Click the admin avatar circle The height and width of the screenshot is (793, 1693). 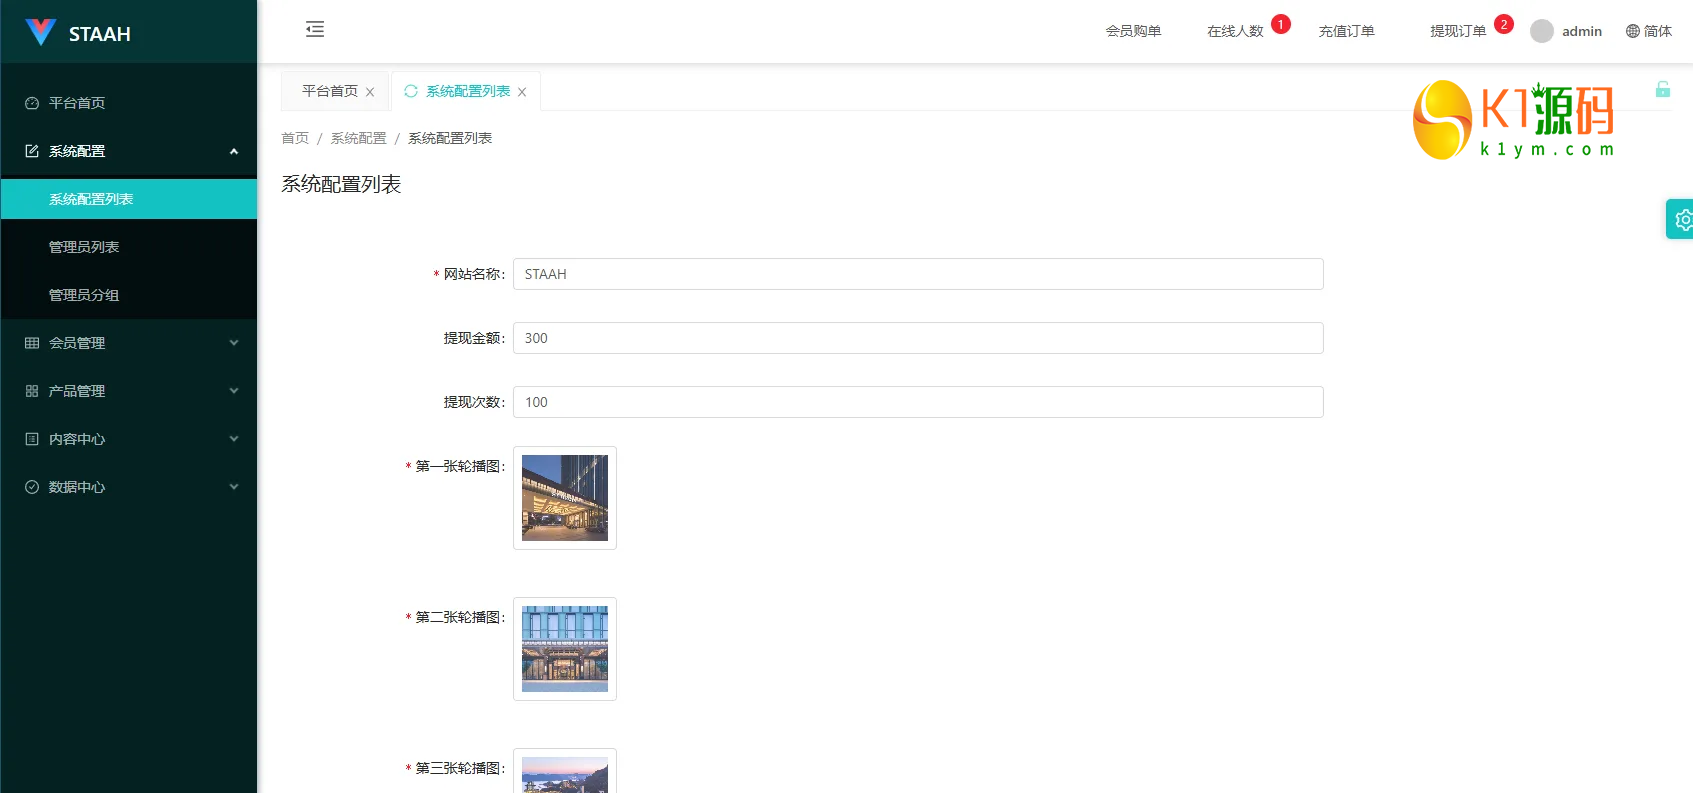pos(1542,31)
